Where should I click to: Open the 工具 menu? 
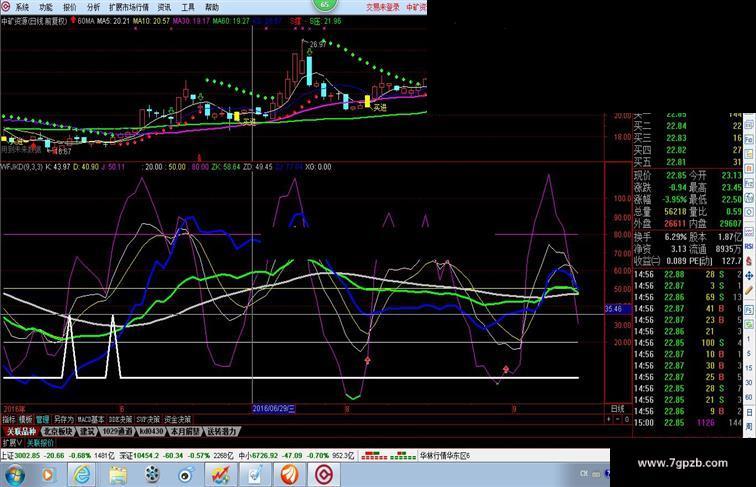188,7
